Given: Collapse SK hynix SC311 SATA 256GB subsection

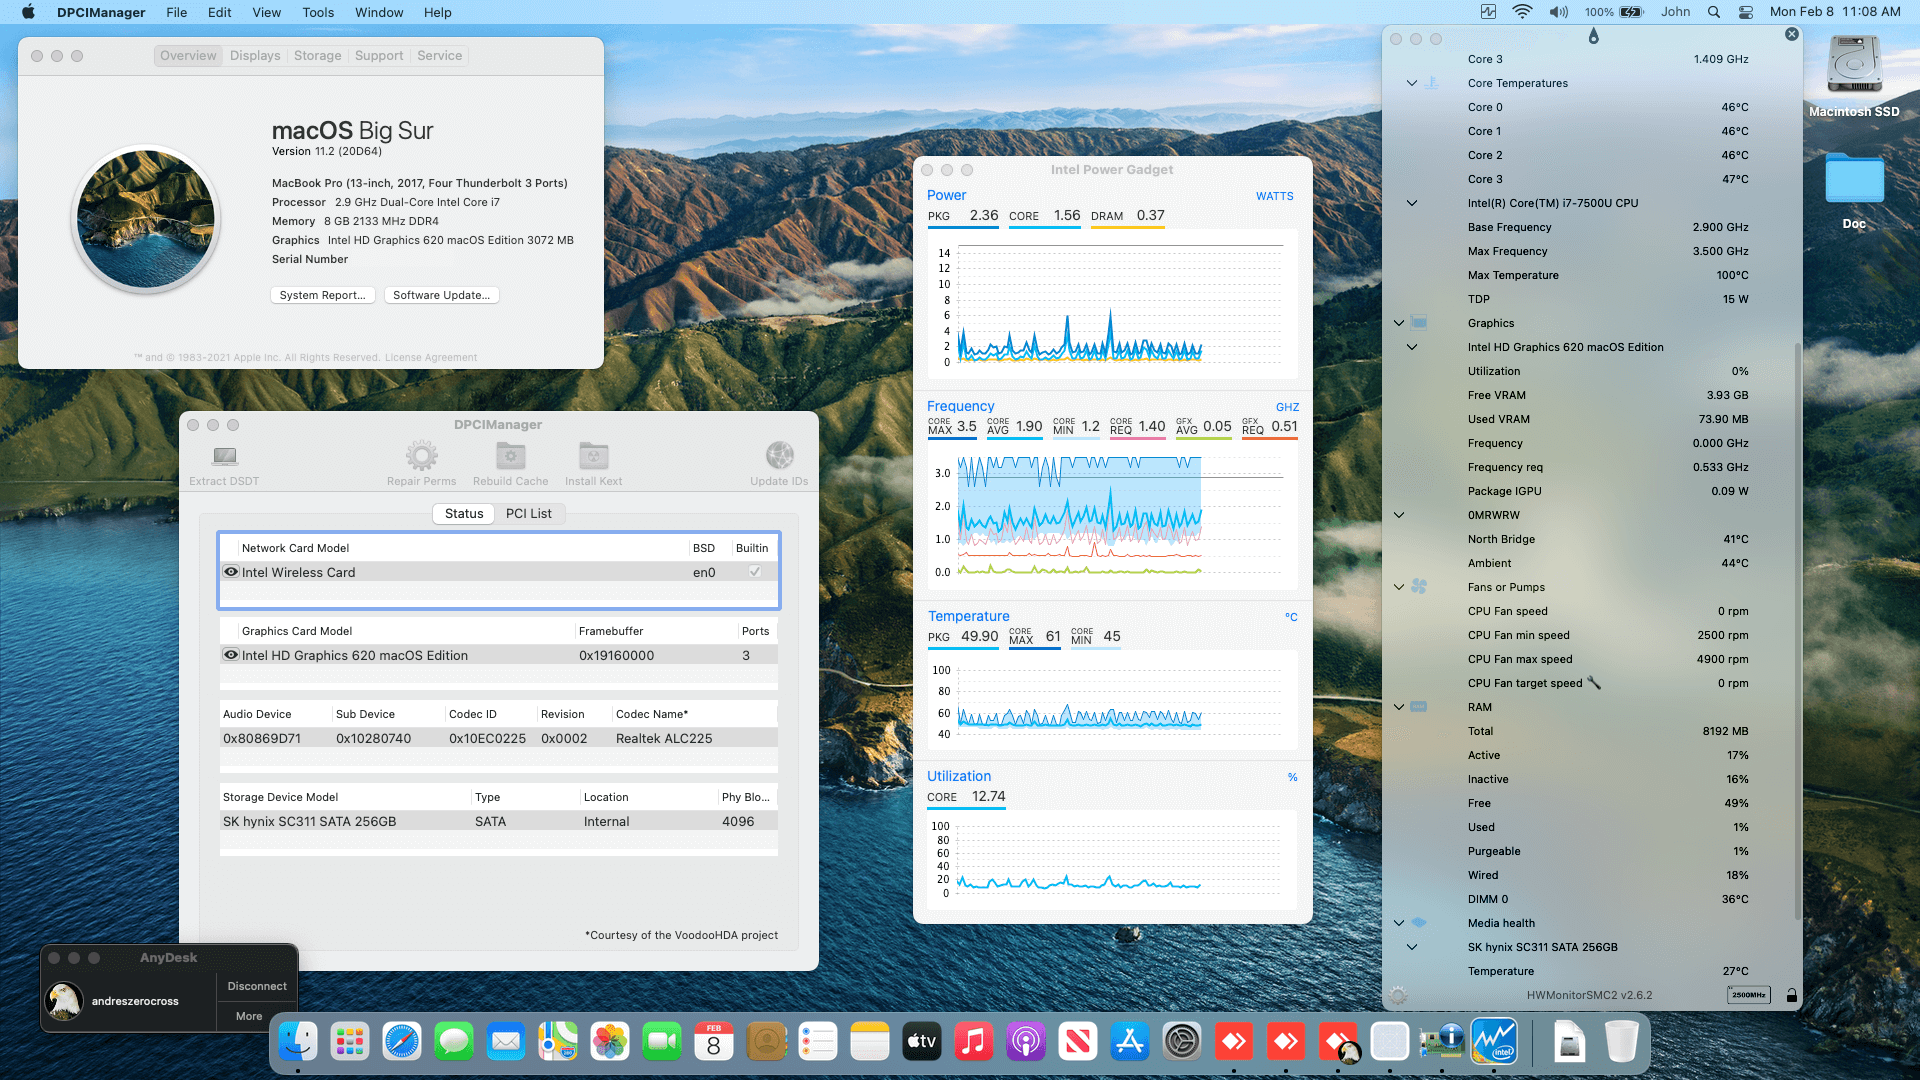Looking at the screenshot, I should pos(1412,947).
